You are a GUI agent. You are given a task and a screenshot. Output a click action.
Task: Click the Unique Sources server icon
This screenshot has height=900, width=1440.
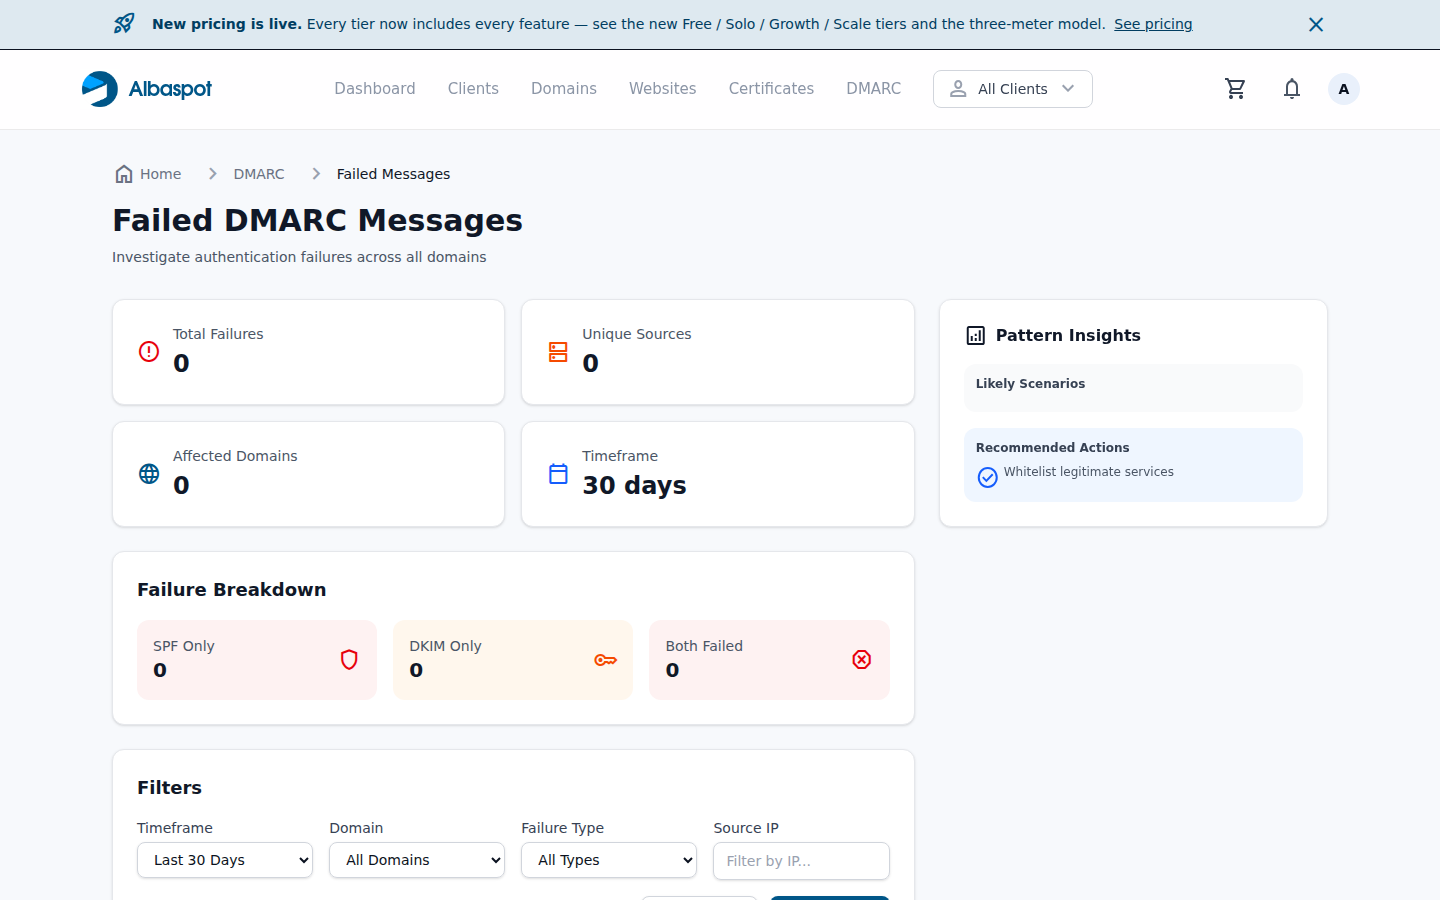(x=558, y=352)
